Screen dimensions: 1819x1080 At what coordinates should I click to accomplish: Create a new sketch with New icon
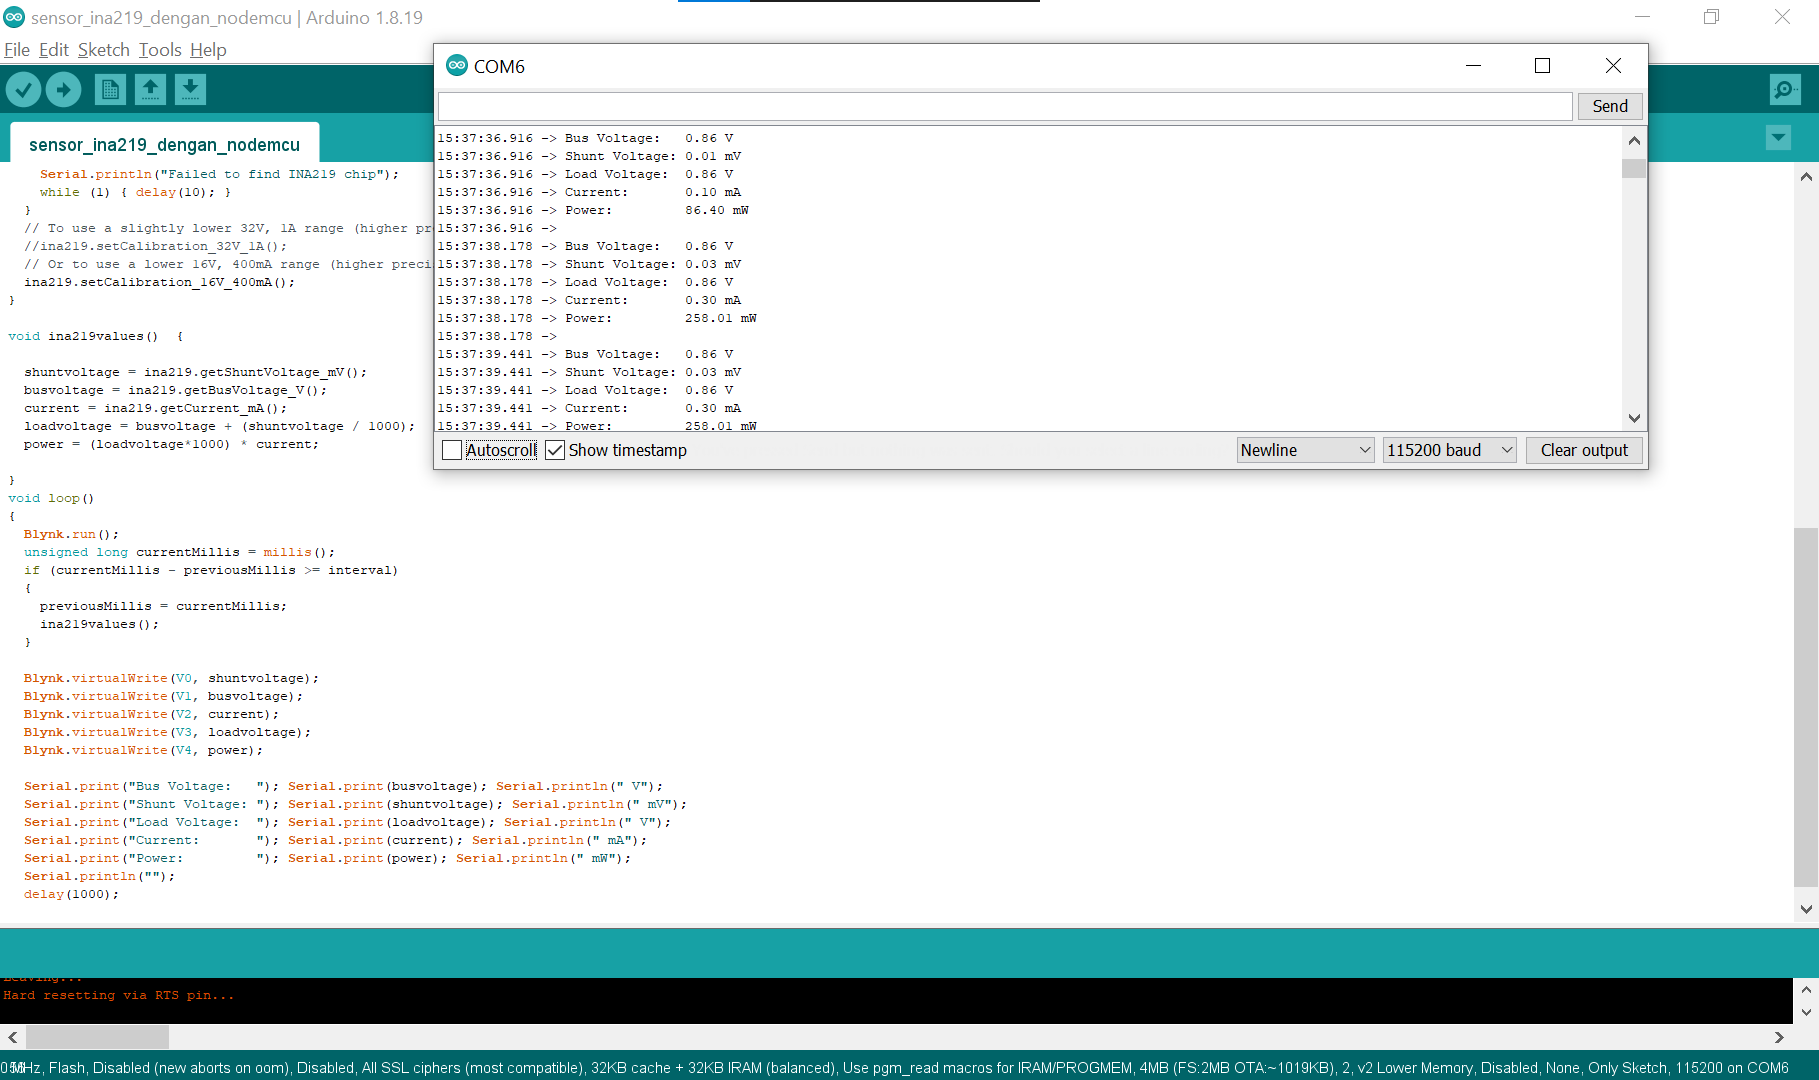[x=110, y=90]
